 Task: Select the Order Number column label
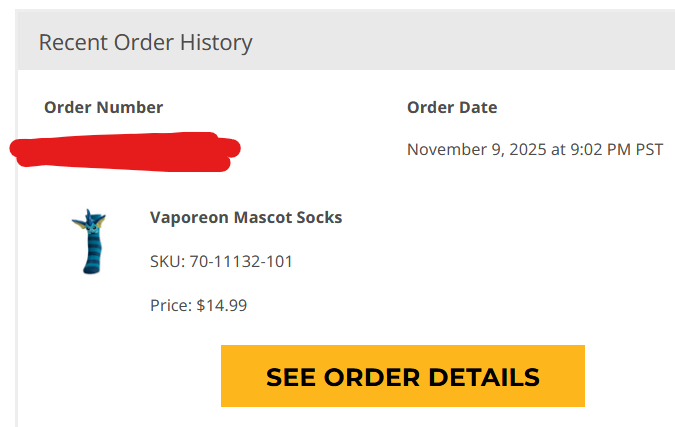click(x=103, y=107)
